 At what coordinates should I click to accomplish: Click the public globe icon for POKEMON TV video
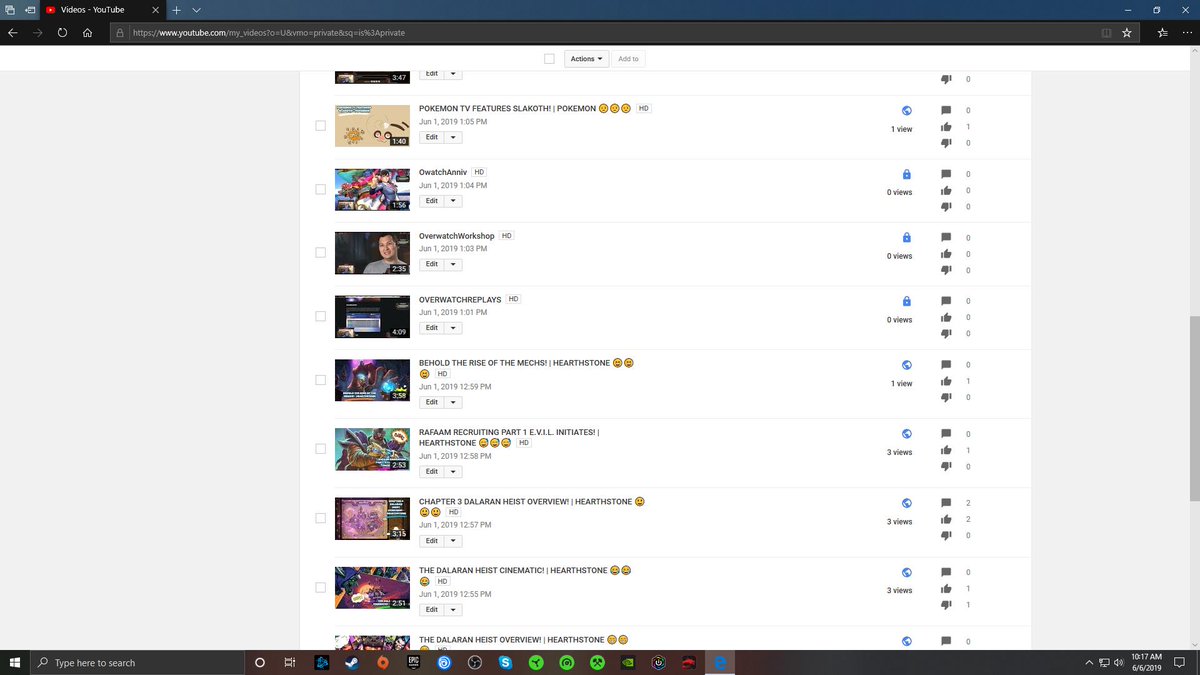tap(906, 111)
